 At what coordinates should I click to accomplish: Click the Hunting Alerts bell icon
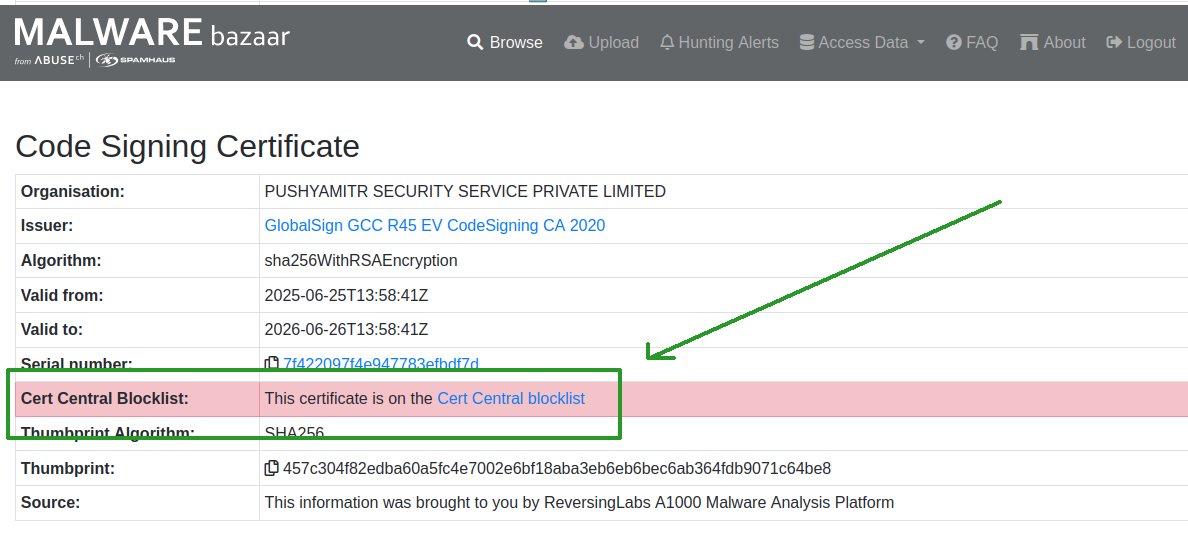pos(667,42)
